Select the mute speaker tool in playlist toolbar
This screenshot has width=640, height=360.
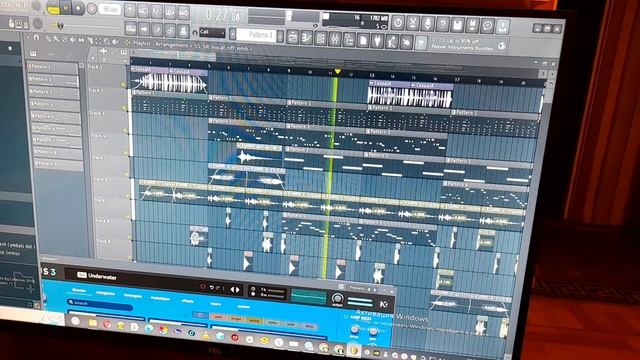[73, 40]
